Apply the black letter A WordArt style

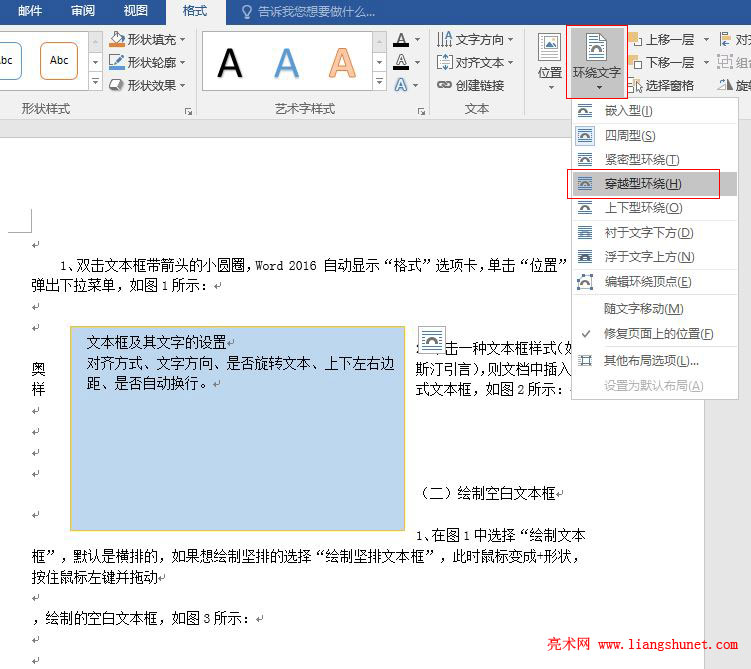(230, 63)
